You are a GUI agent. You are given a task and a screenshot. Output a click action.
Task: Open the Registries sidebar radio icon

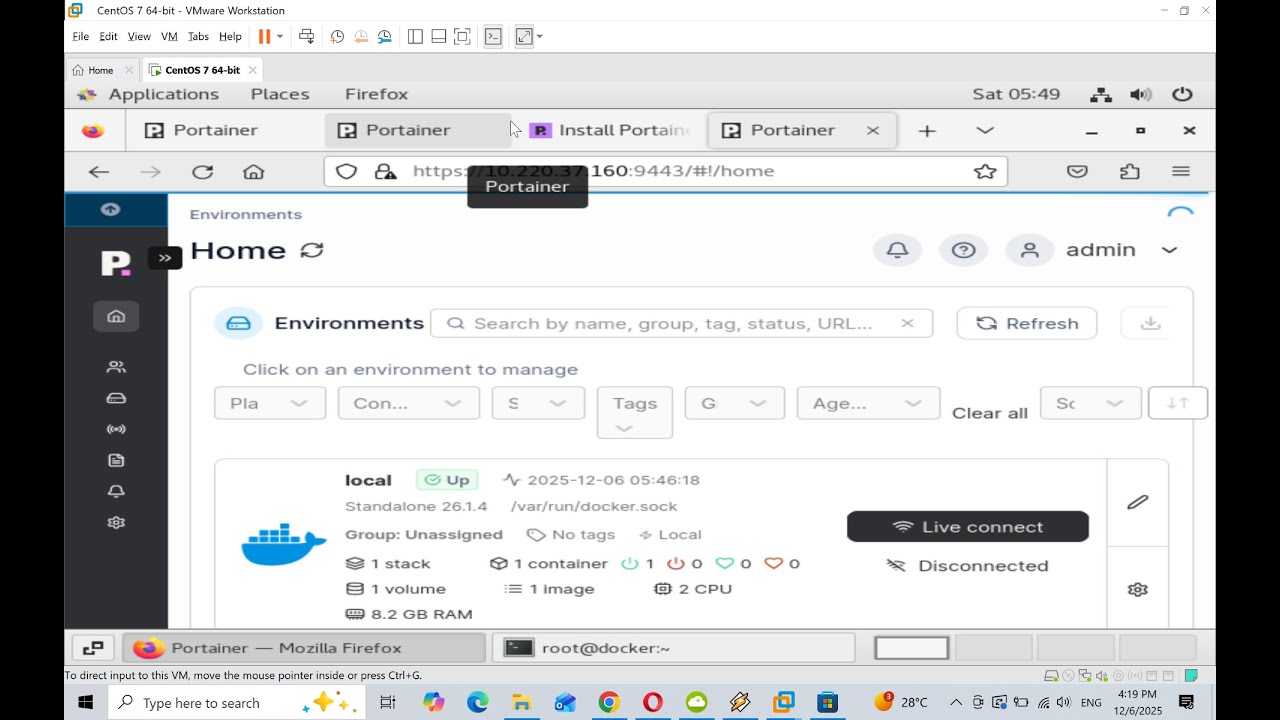(116, 429)
